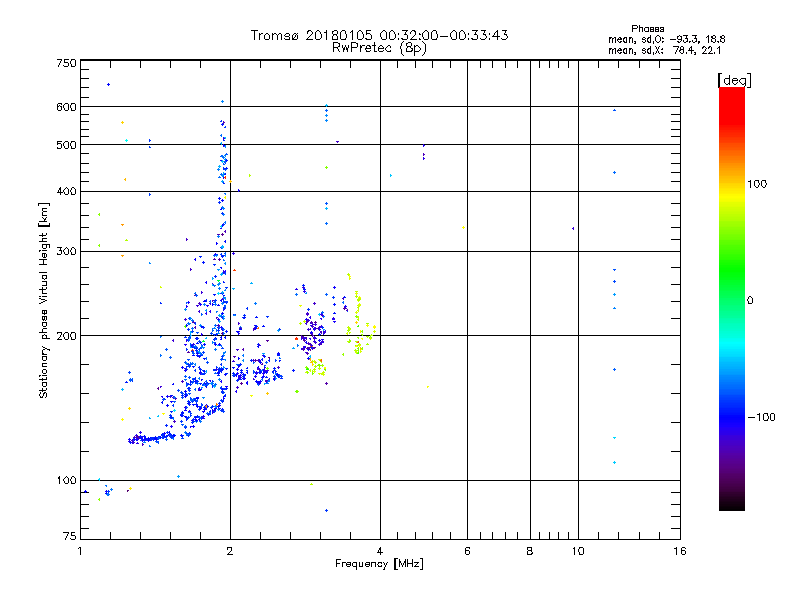This screenshot has width=800, height=600.
Task: Click the x-axis tick label '4'
Action: (380, 551)
